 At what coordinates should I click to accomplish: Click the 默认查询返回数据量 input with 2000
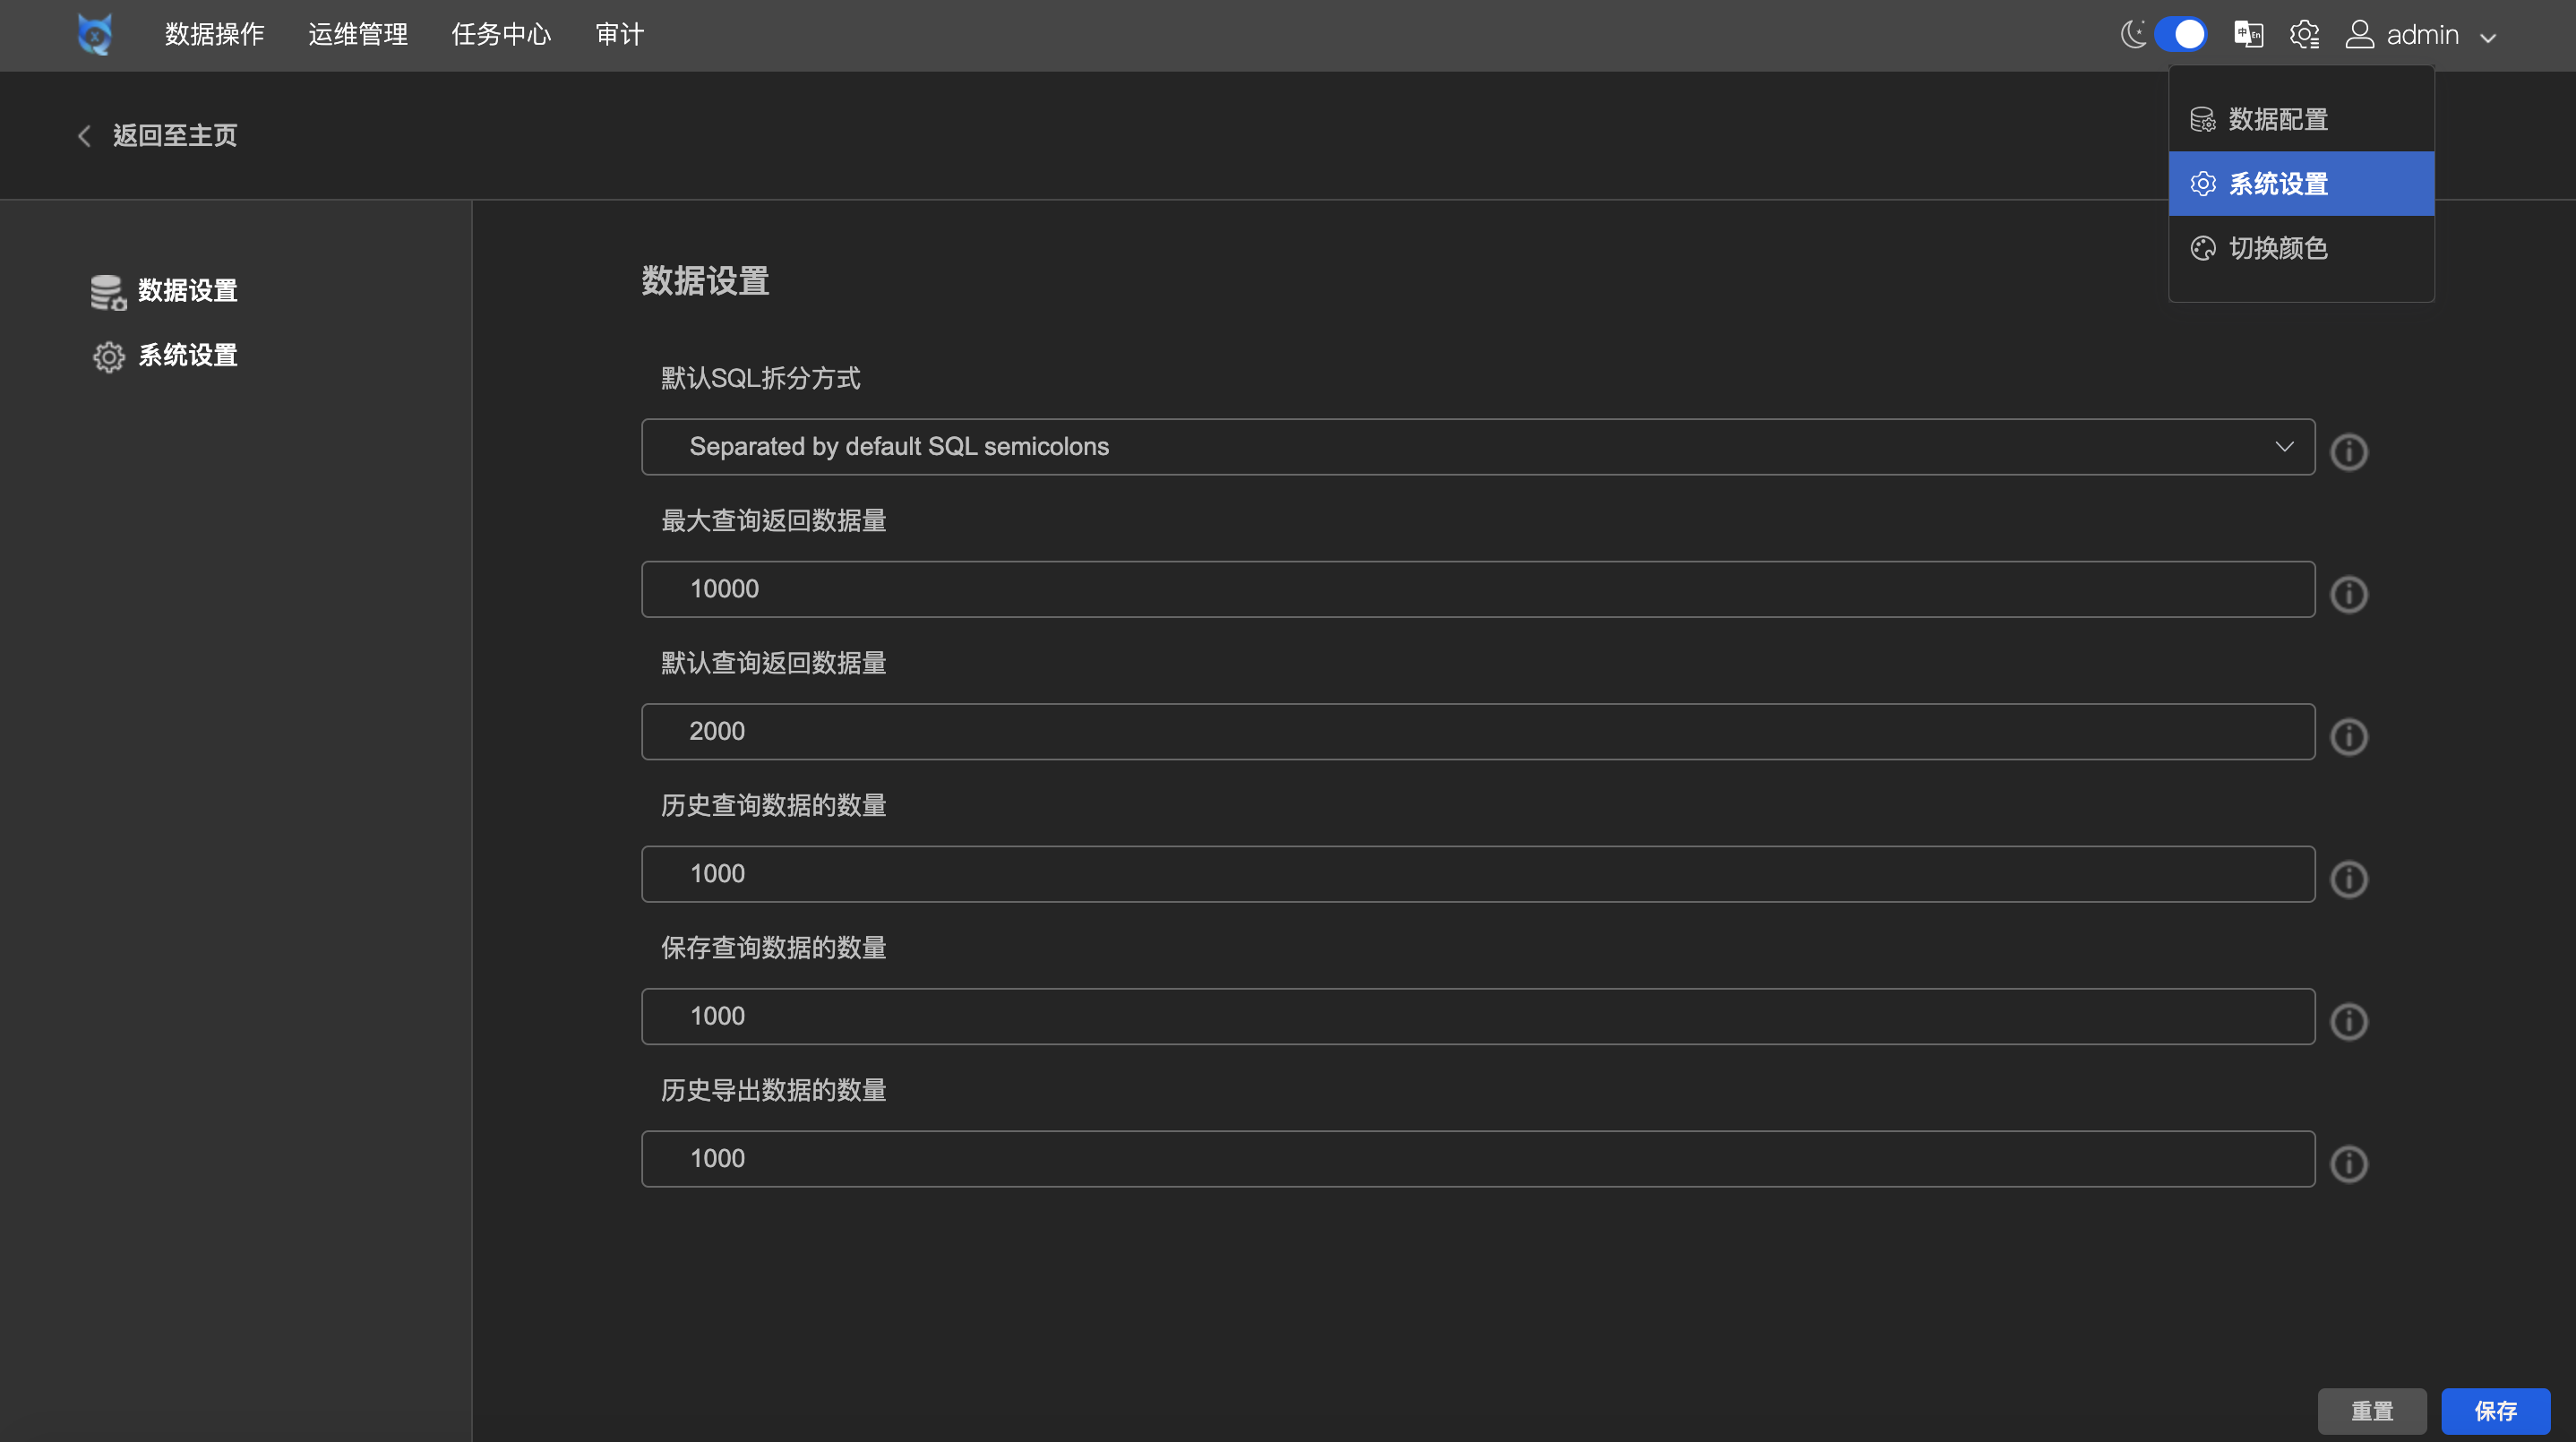pyautogui.click(x=1478, y=732)
